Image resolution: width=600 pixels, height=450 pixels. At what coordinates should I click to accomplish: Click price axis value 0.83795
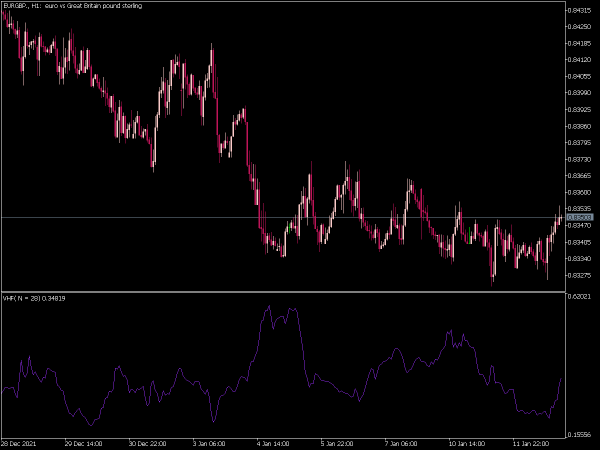[x=579, y=143]
